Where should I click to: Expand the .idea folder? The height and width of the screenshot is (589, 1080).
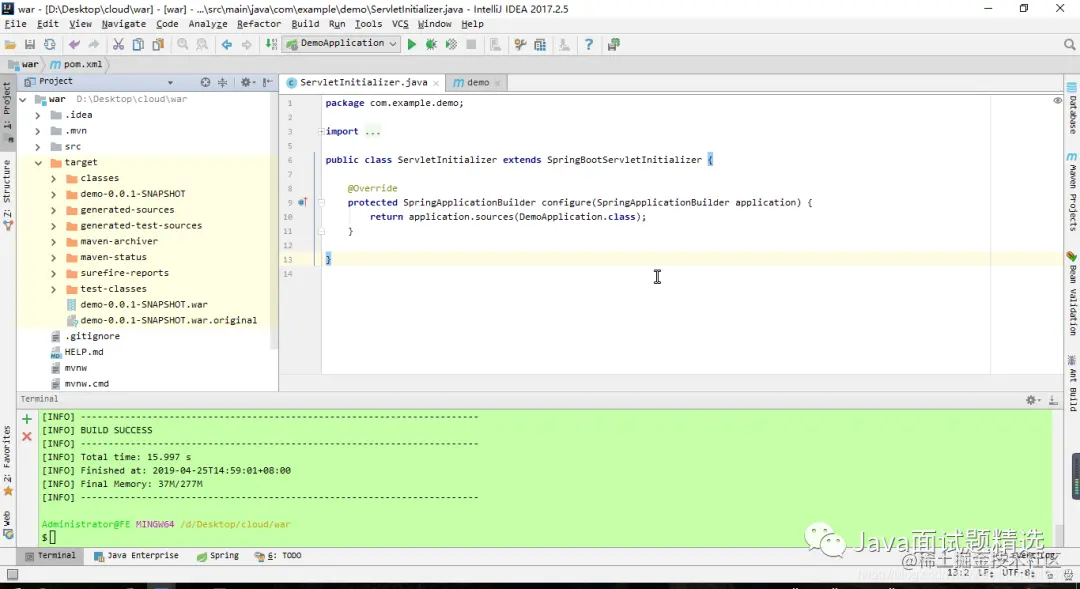(38, 115)
